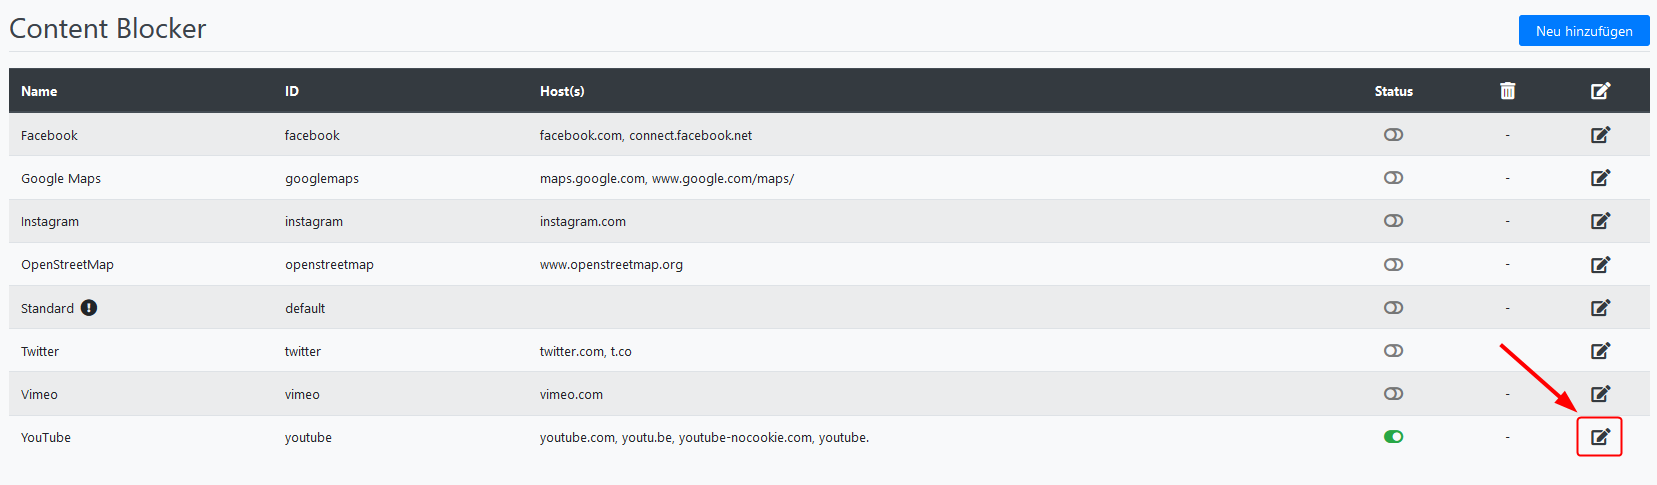The image size is (1657, 485).
Task: Edit the Twitter blocker entry
Action: pyautogui.click(x=1601, y=351)
